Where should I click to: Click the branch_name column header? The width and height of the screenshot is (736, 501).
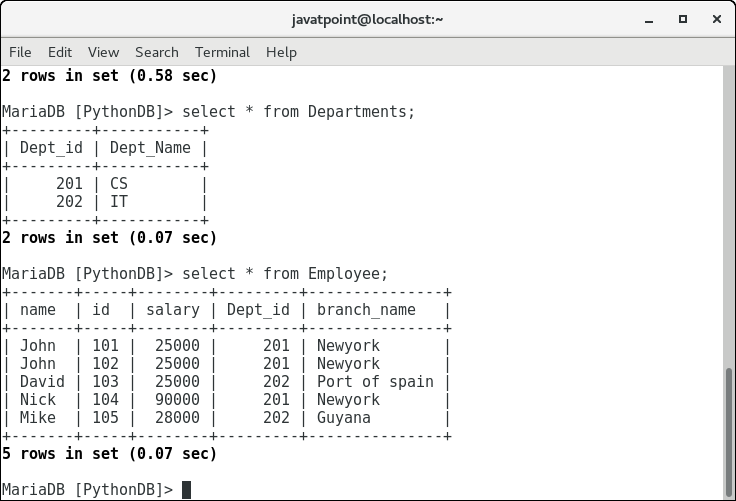(366, 309)
